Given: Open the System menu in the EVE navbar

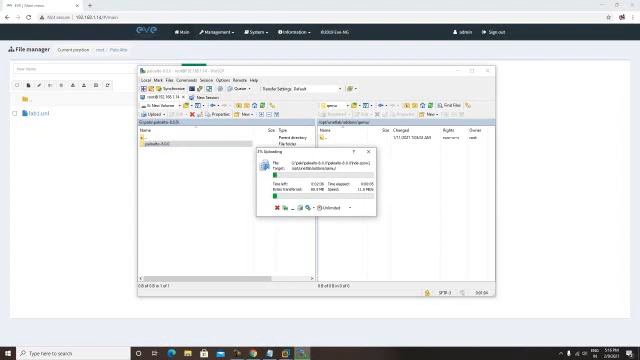Looking at the screenshot, I should [256, 32].
